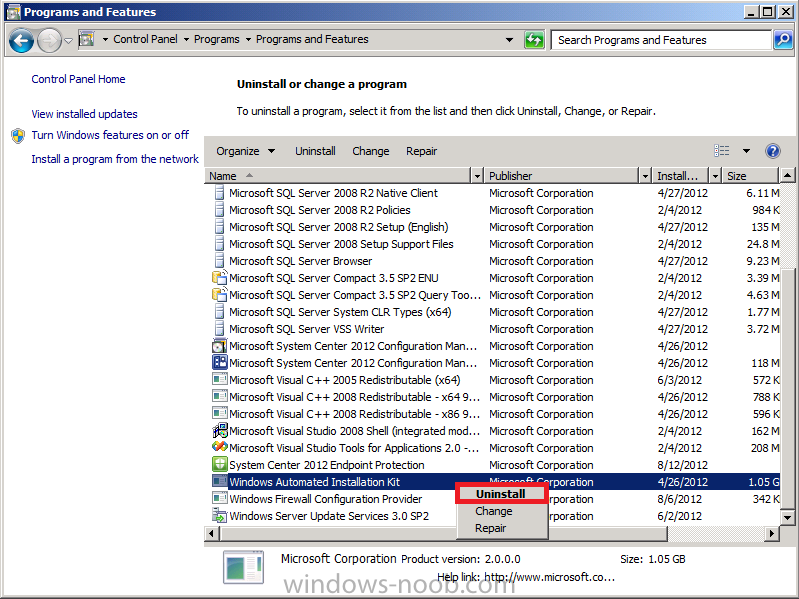This screenshot has width=799, height=599.
Task: Go back with the blue Back arrow
Action: (21, 40)
